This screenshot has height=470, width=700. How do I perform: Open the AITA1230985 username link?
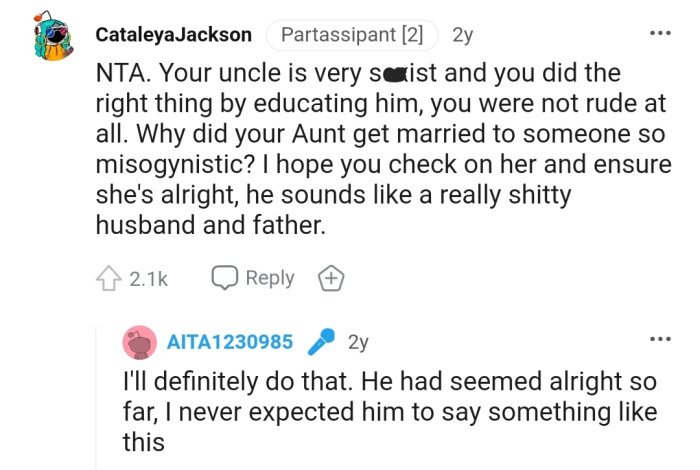click(228, 342)
